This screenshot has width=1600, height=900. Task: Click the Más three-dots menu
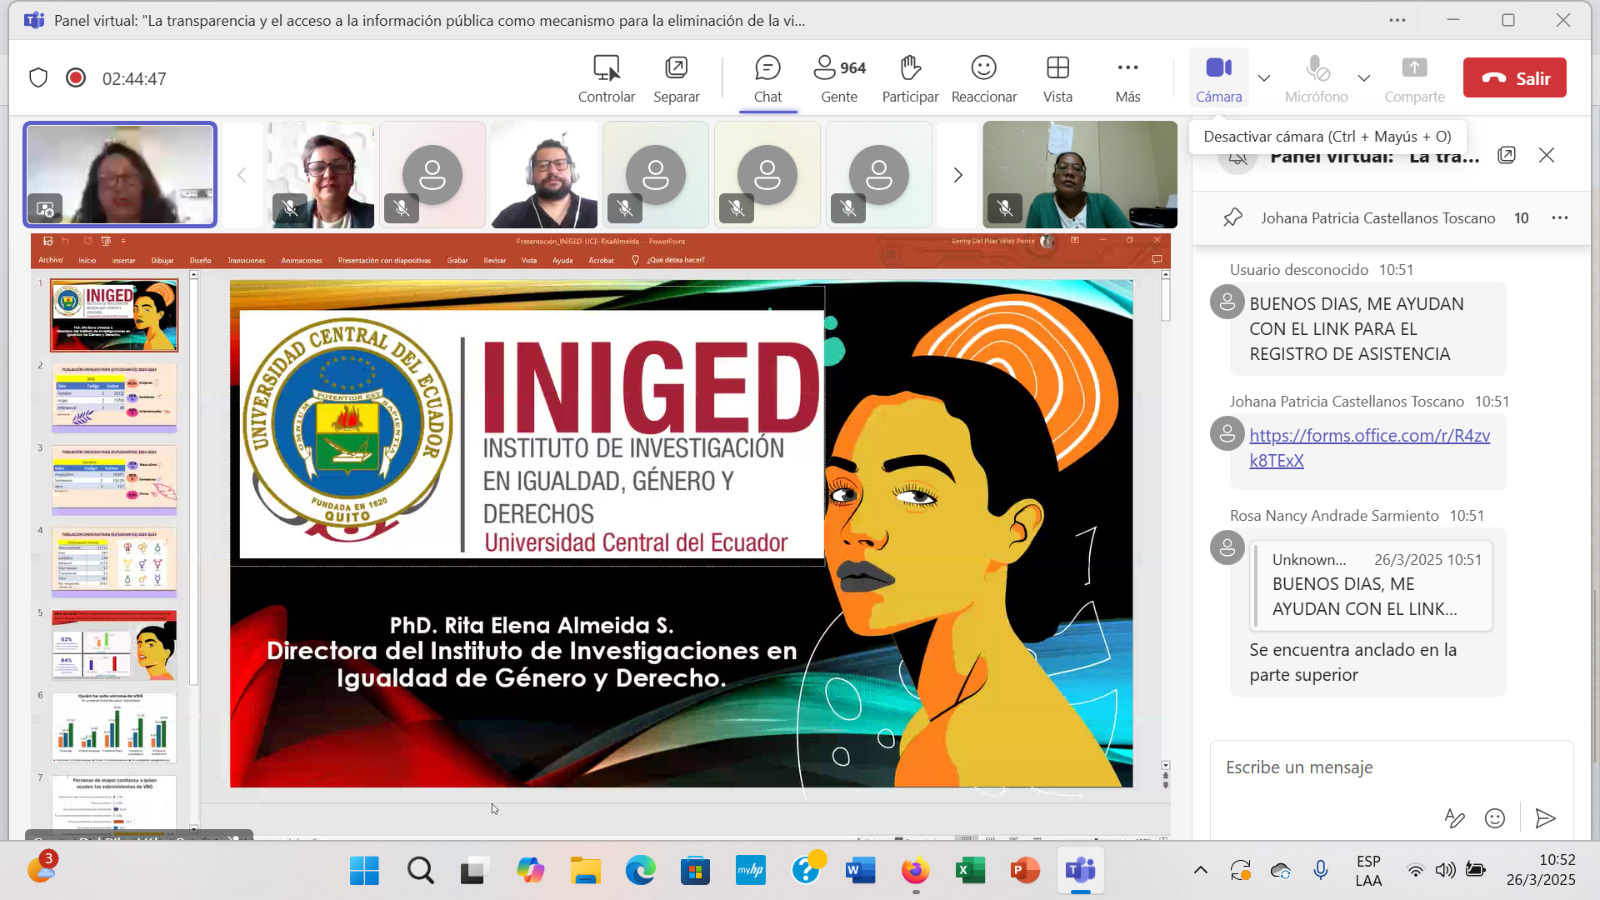1127,78
